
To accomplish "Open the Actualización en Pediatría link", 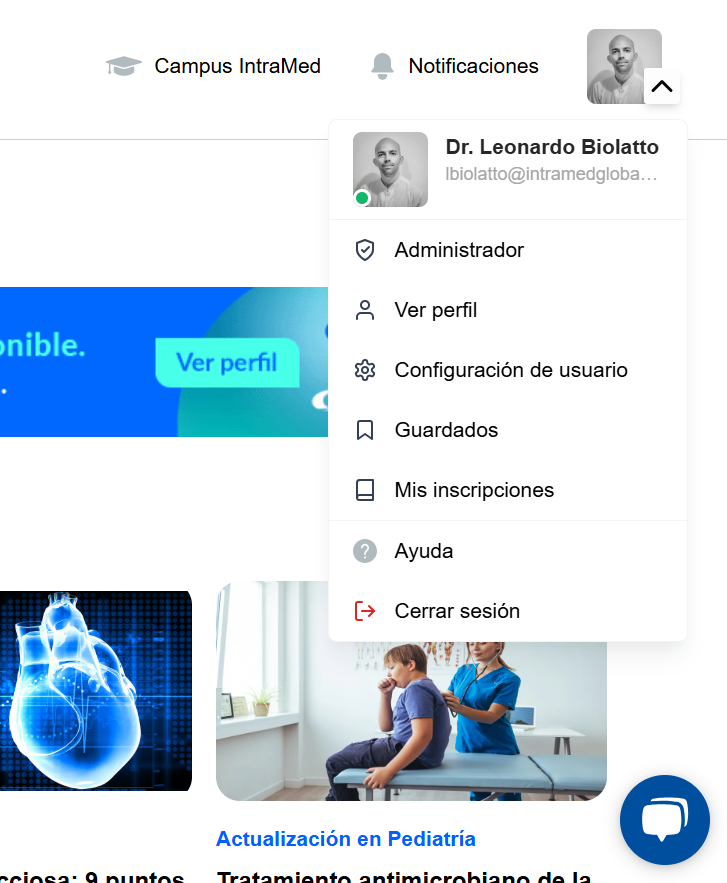I will pos(346,839).
